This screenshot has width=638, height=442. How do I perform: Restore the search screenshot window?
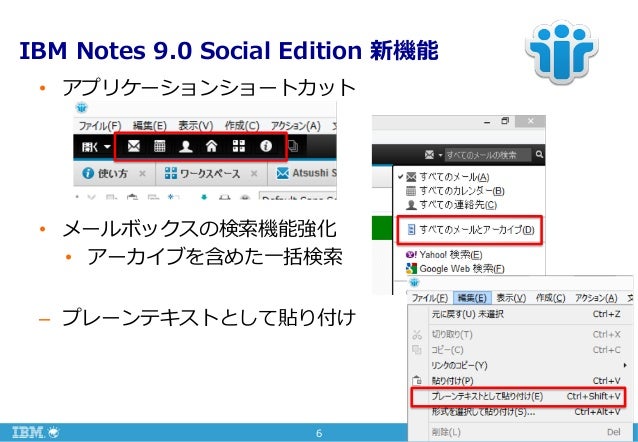[505, 121]
